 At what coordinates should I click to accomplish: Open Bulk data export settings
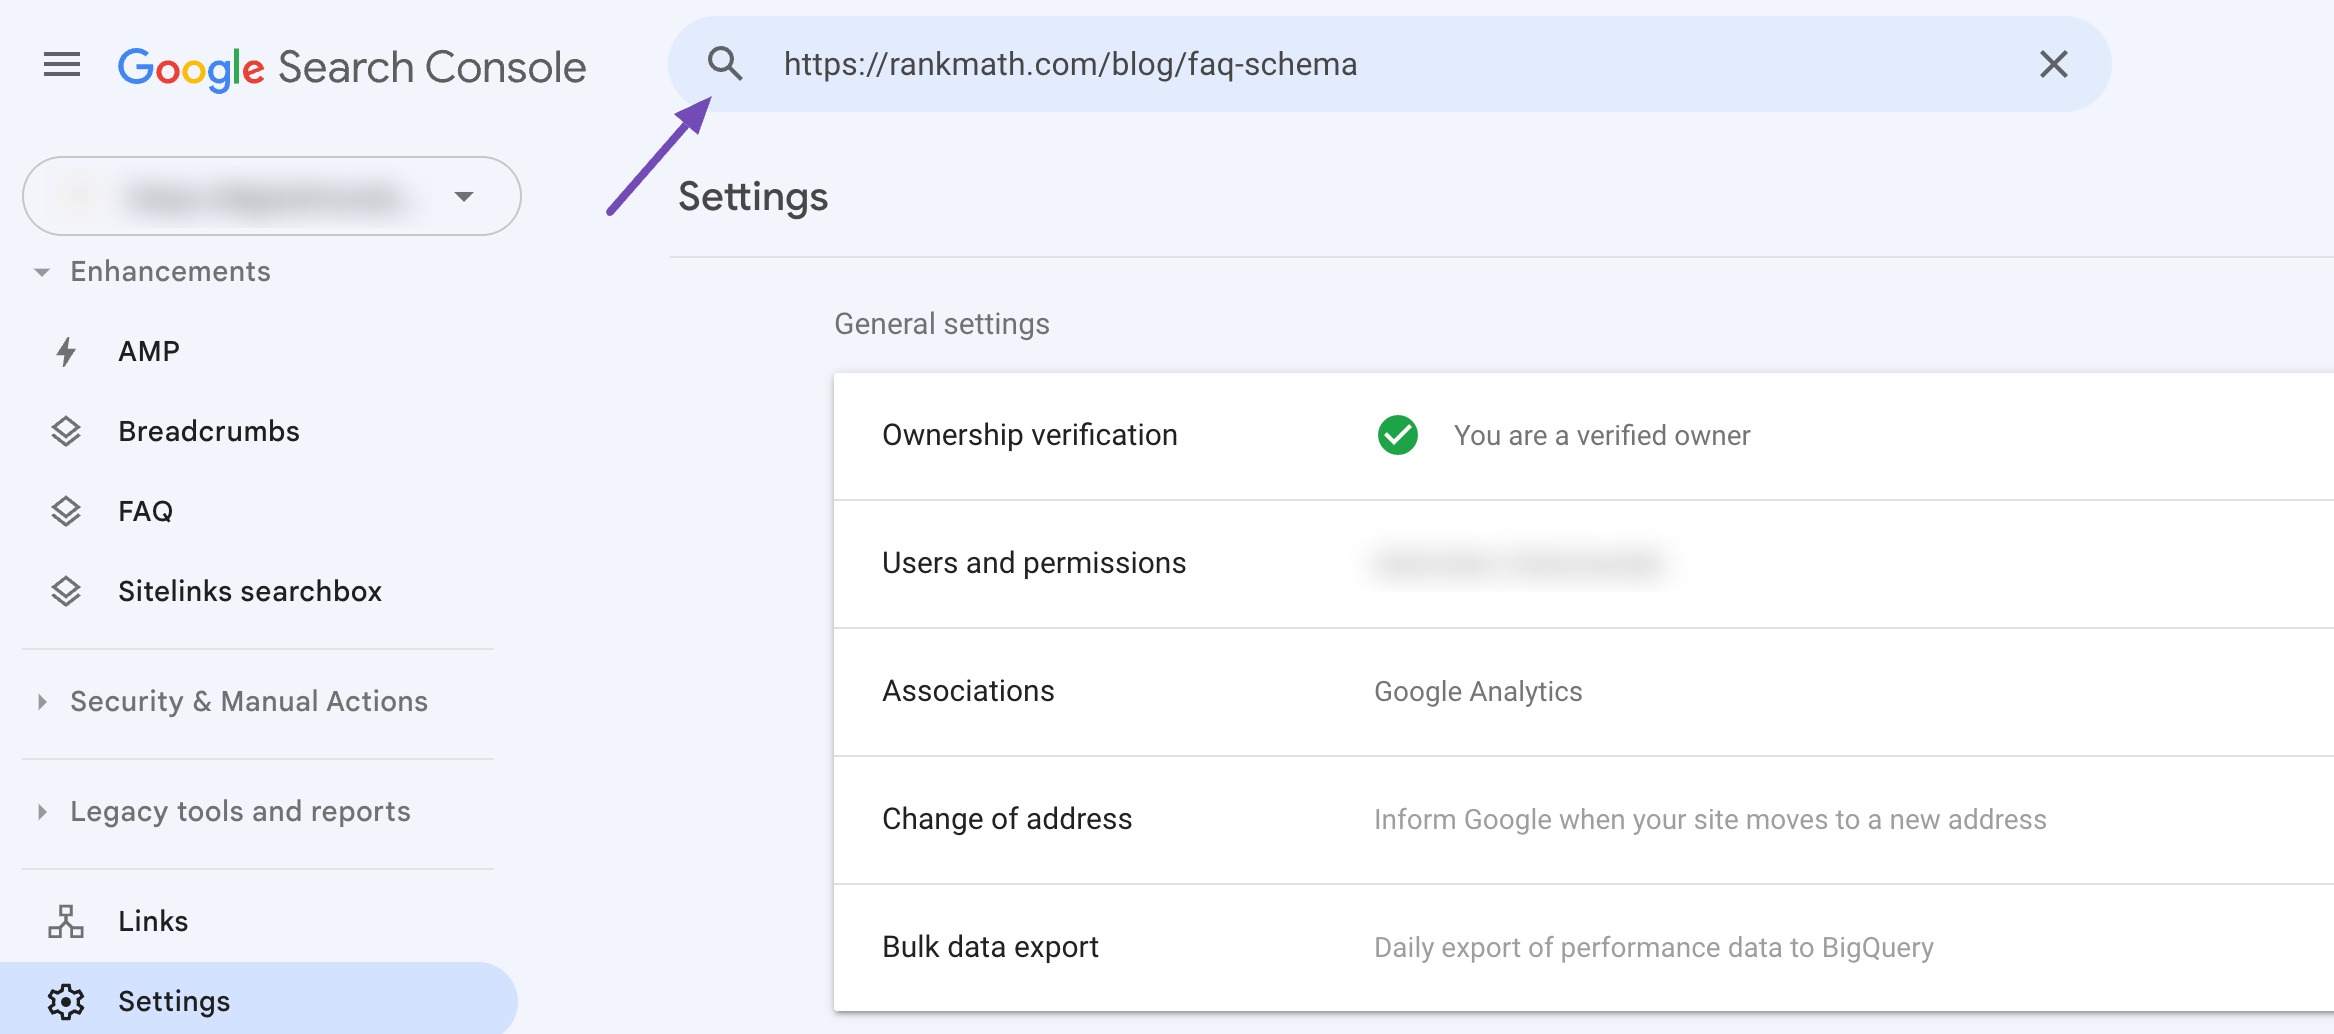(x=1584, y=947)
